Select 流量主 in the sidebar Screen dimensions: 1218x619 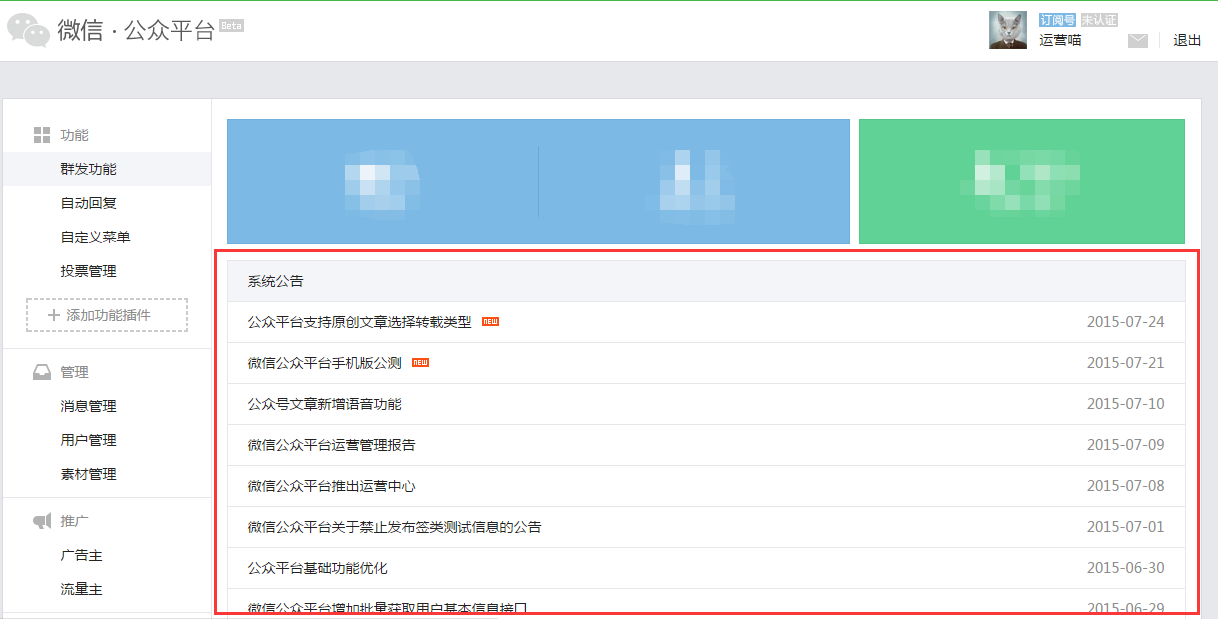click(81, 589)
